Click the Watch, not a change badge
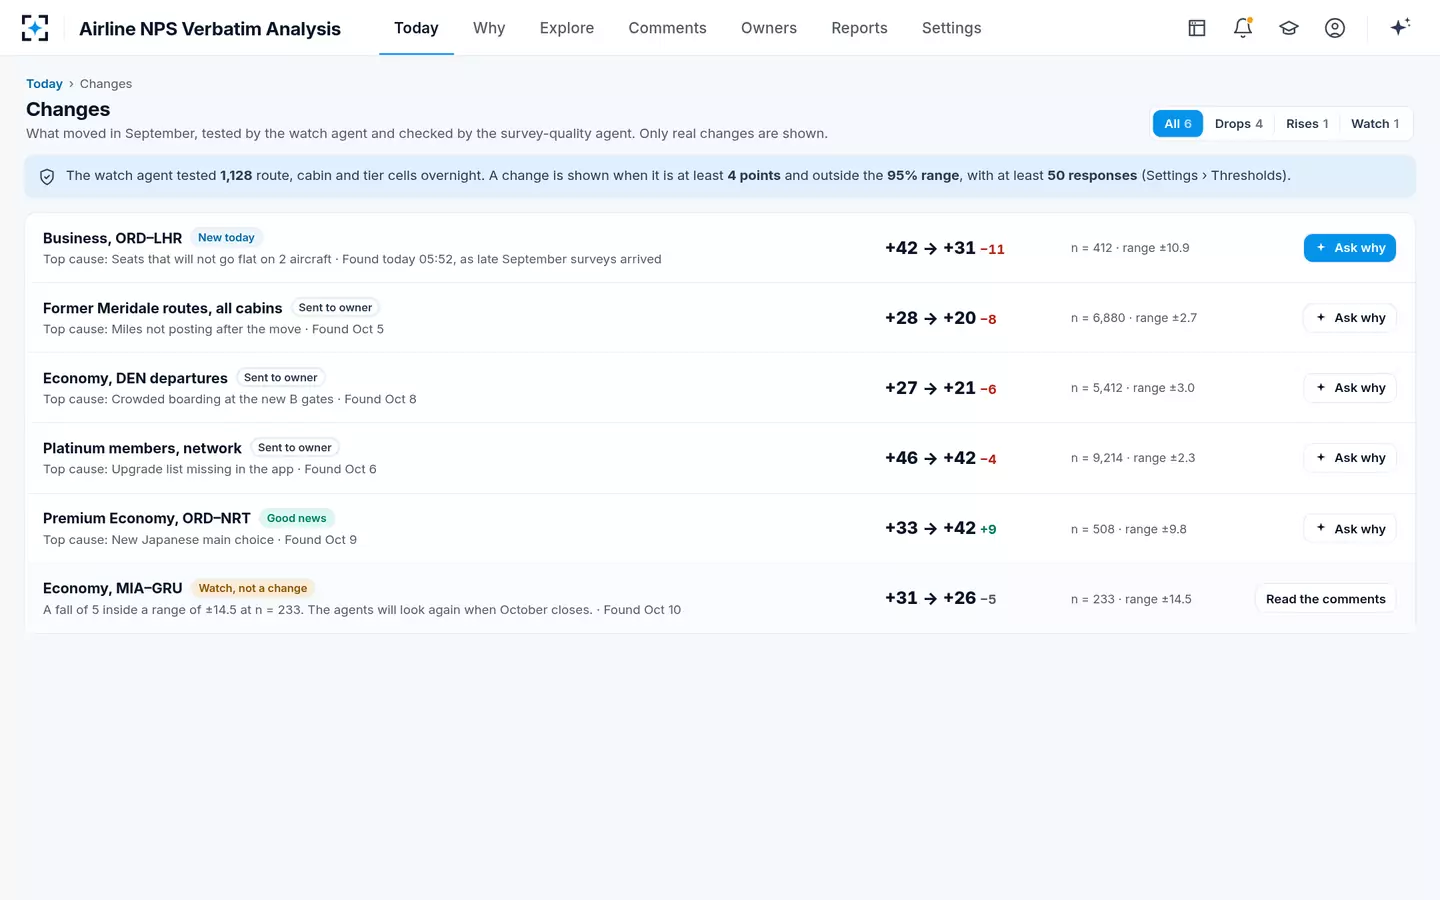 tap(252, 588)
